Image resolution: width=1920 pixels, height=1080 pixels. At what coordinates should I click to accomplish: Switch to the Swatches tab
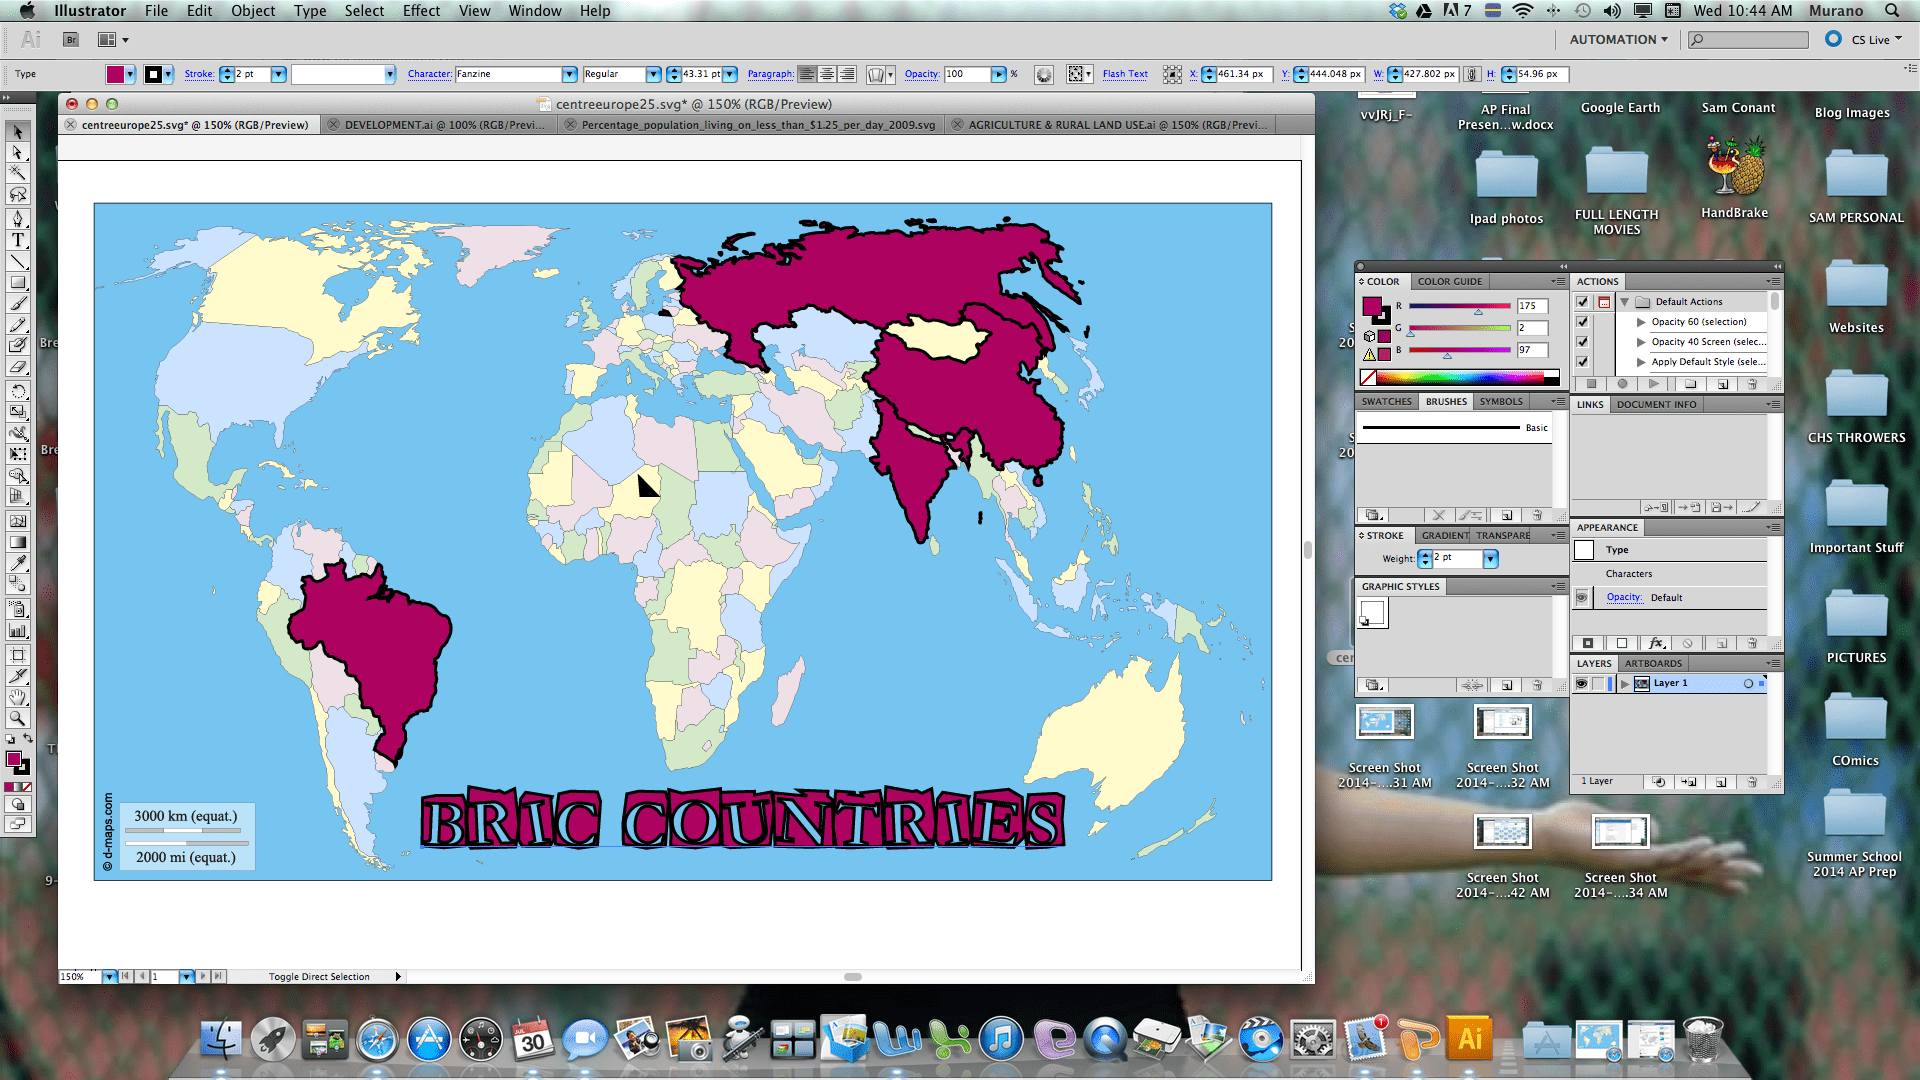point(1386,402)
